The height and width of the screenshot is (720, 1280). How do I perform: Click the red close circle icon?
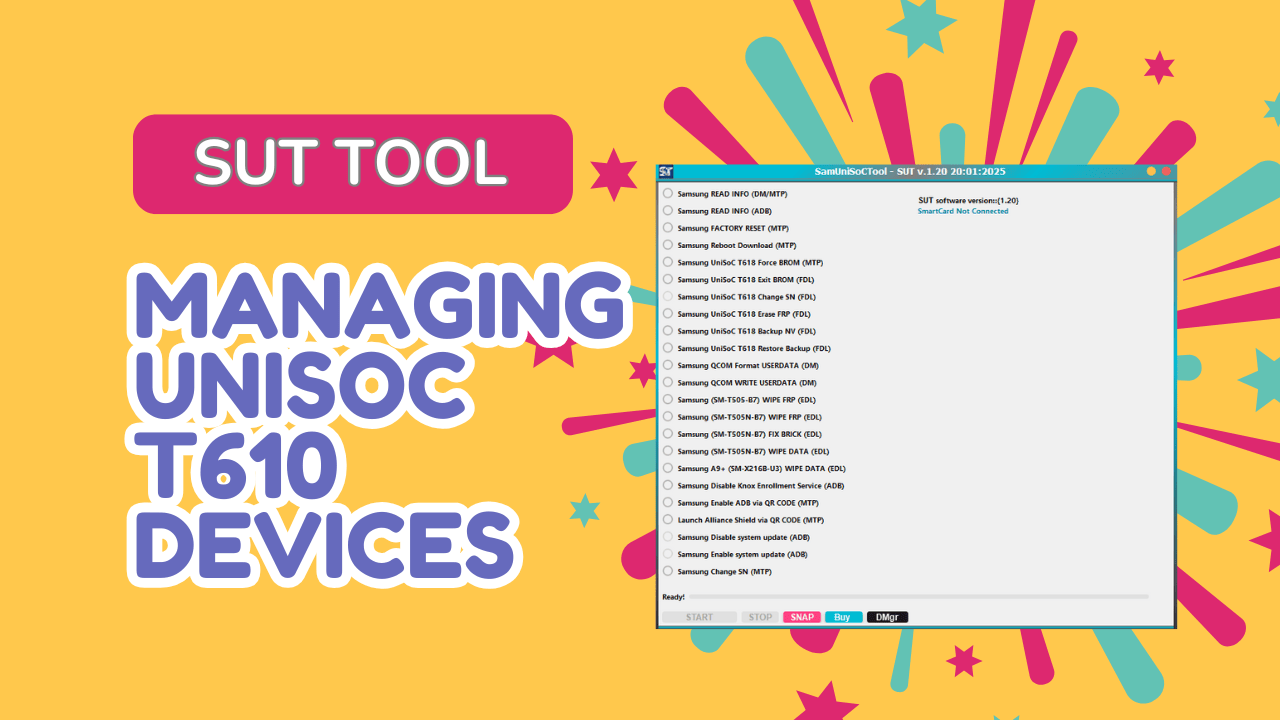click(x=1166, y=172)
